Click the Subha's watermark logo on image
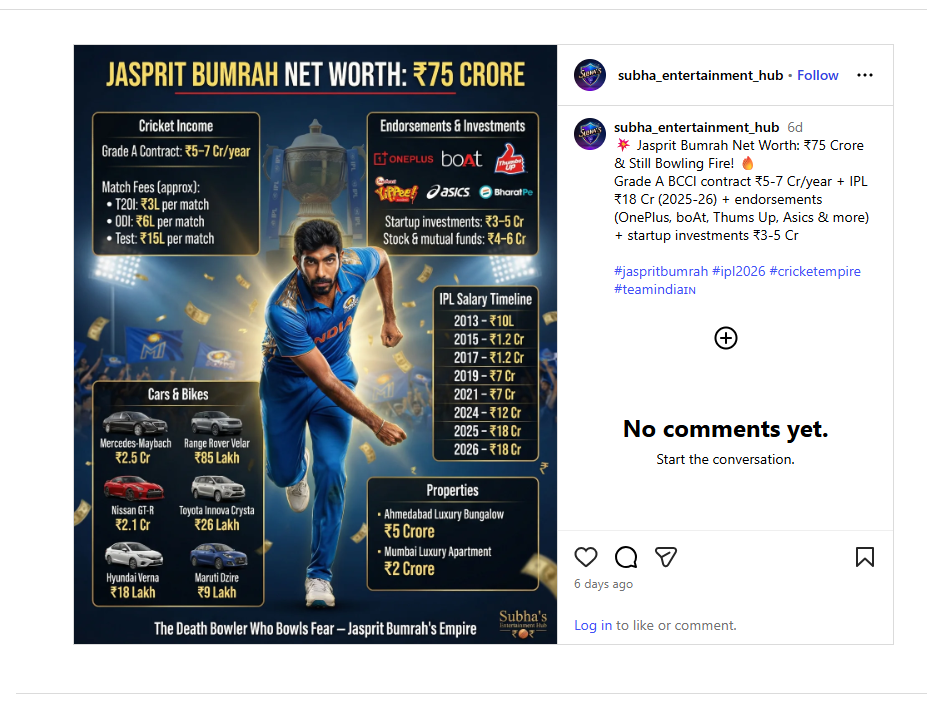 [x=523, y=624]
